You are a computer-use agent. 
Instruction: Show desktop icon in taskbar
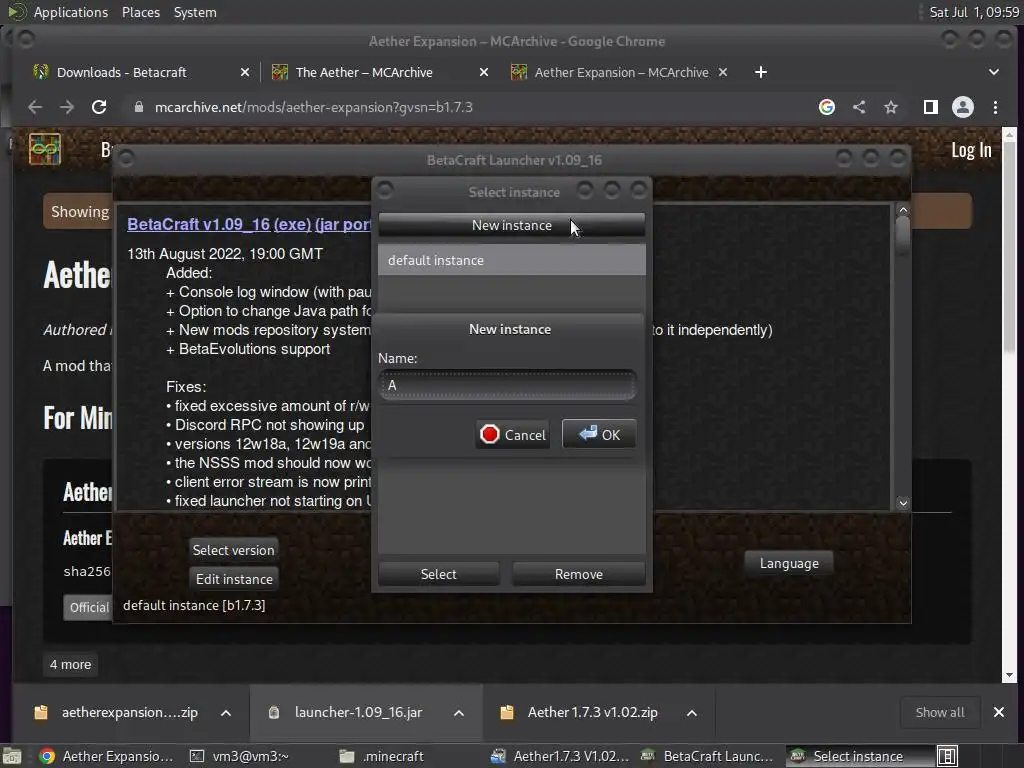(x=12, y=756)
